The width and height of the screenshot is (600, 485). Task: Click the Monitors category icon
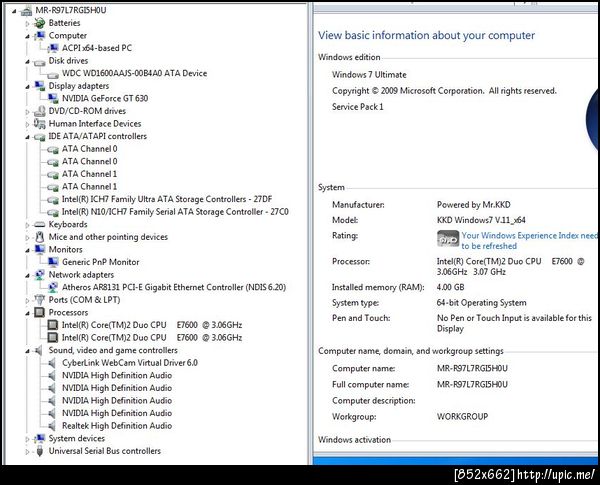click(39, 250)
